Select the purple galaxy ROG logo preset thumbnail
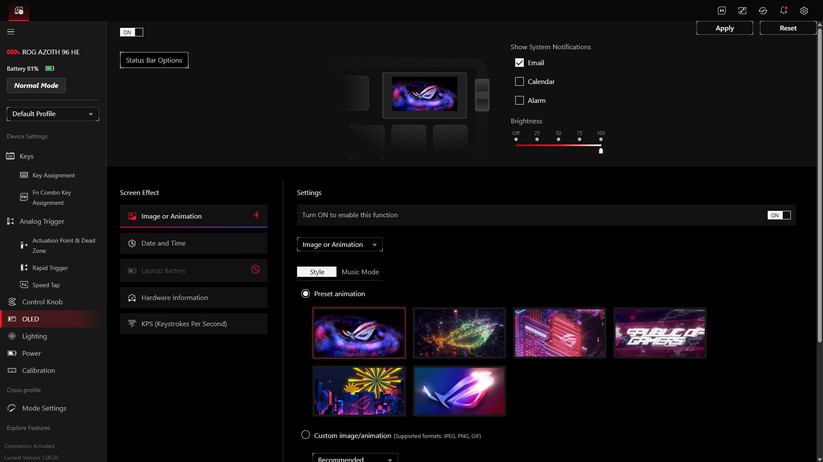Screen dimensions: 823x462 click(359, 333)
